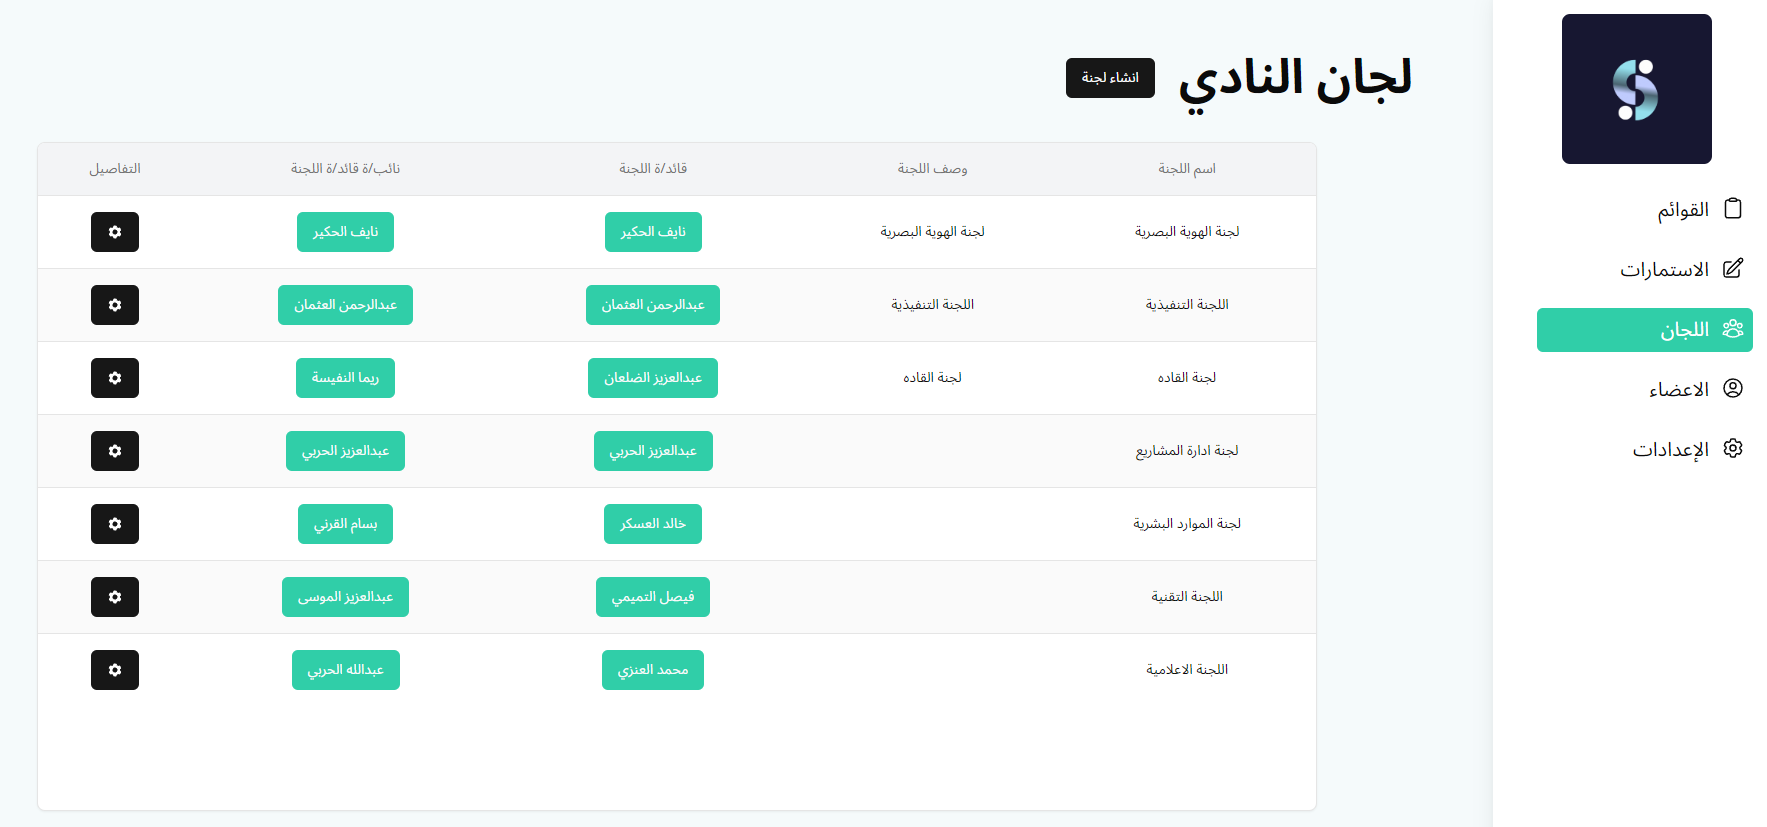1767x827 pixels.
Task: Click committee name لجنة القاده
Action: 1187,378
